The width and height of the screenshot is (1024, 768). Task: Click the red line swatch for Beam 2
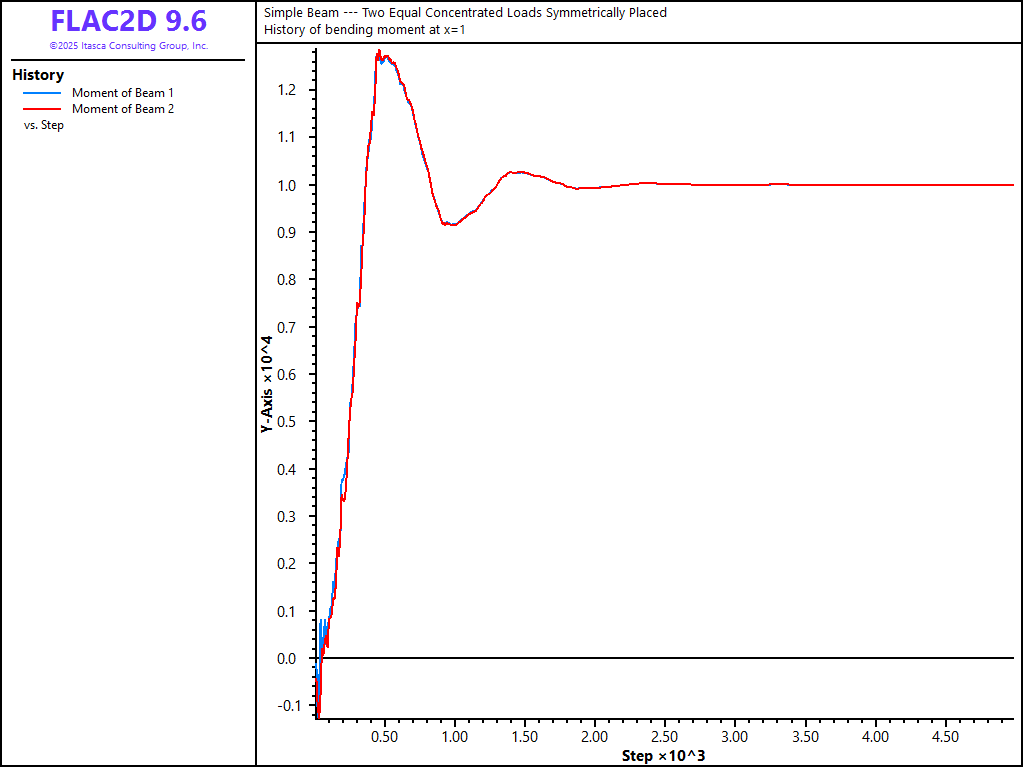(42, 109)
